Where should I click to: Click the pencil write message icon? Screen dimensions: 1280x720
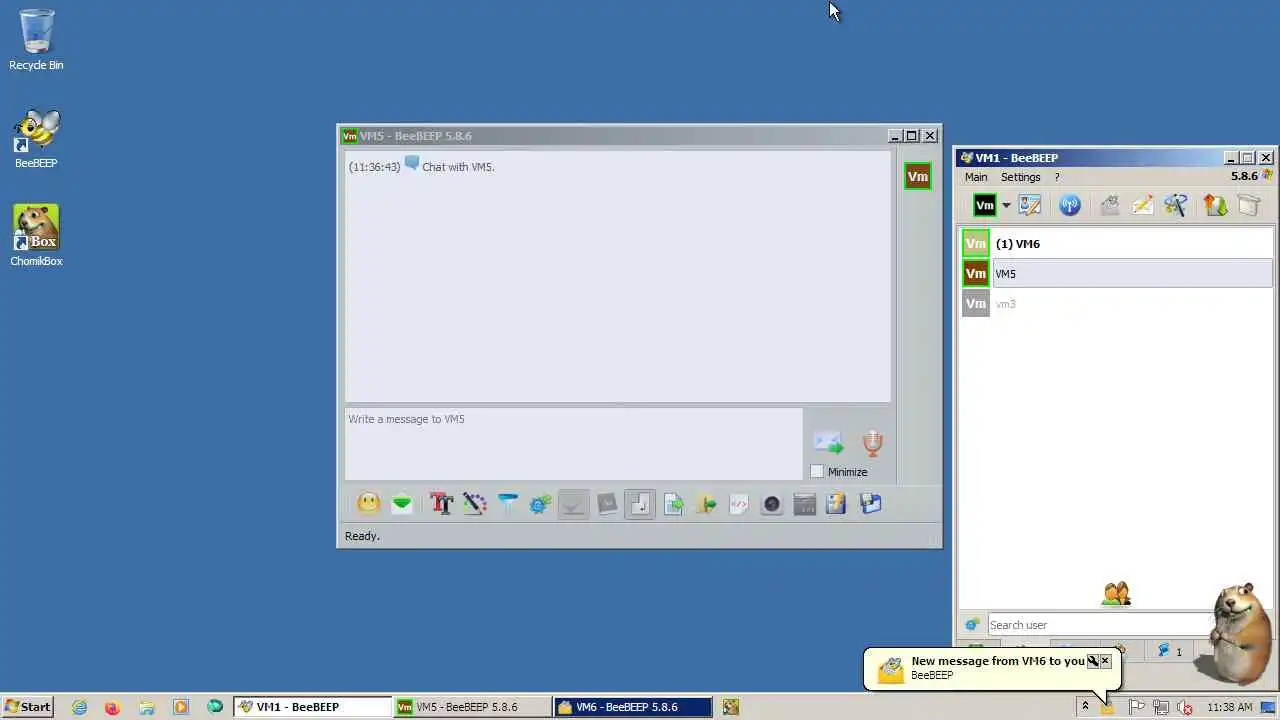[1143, 205]
